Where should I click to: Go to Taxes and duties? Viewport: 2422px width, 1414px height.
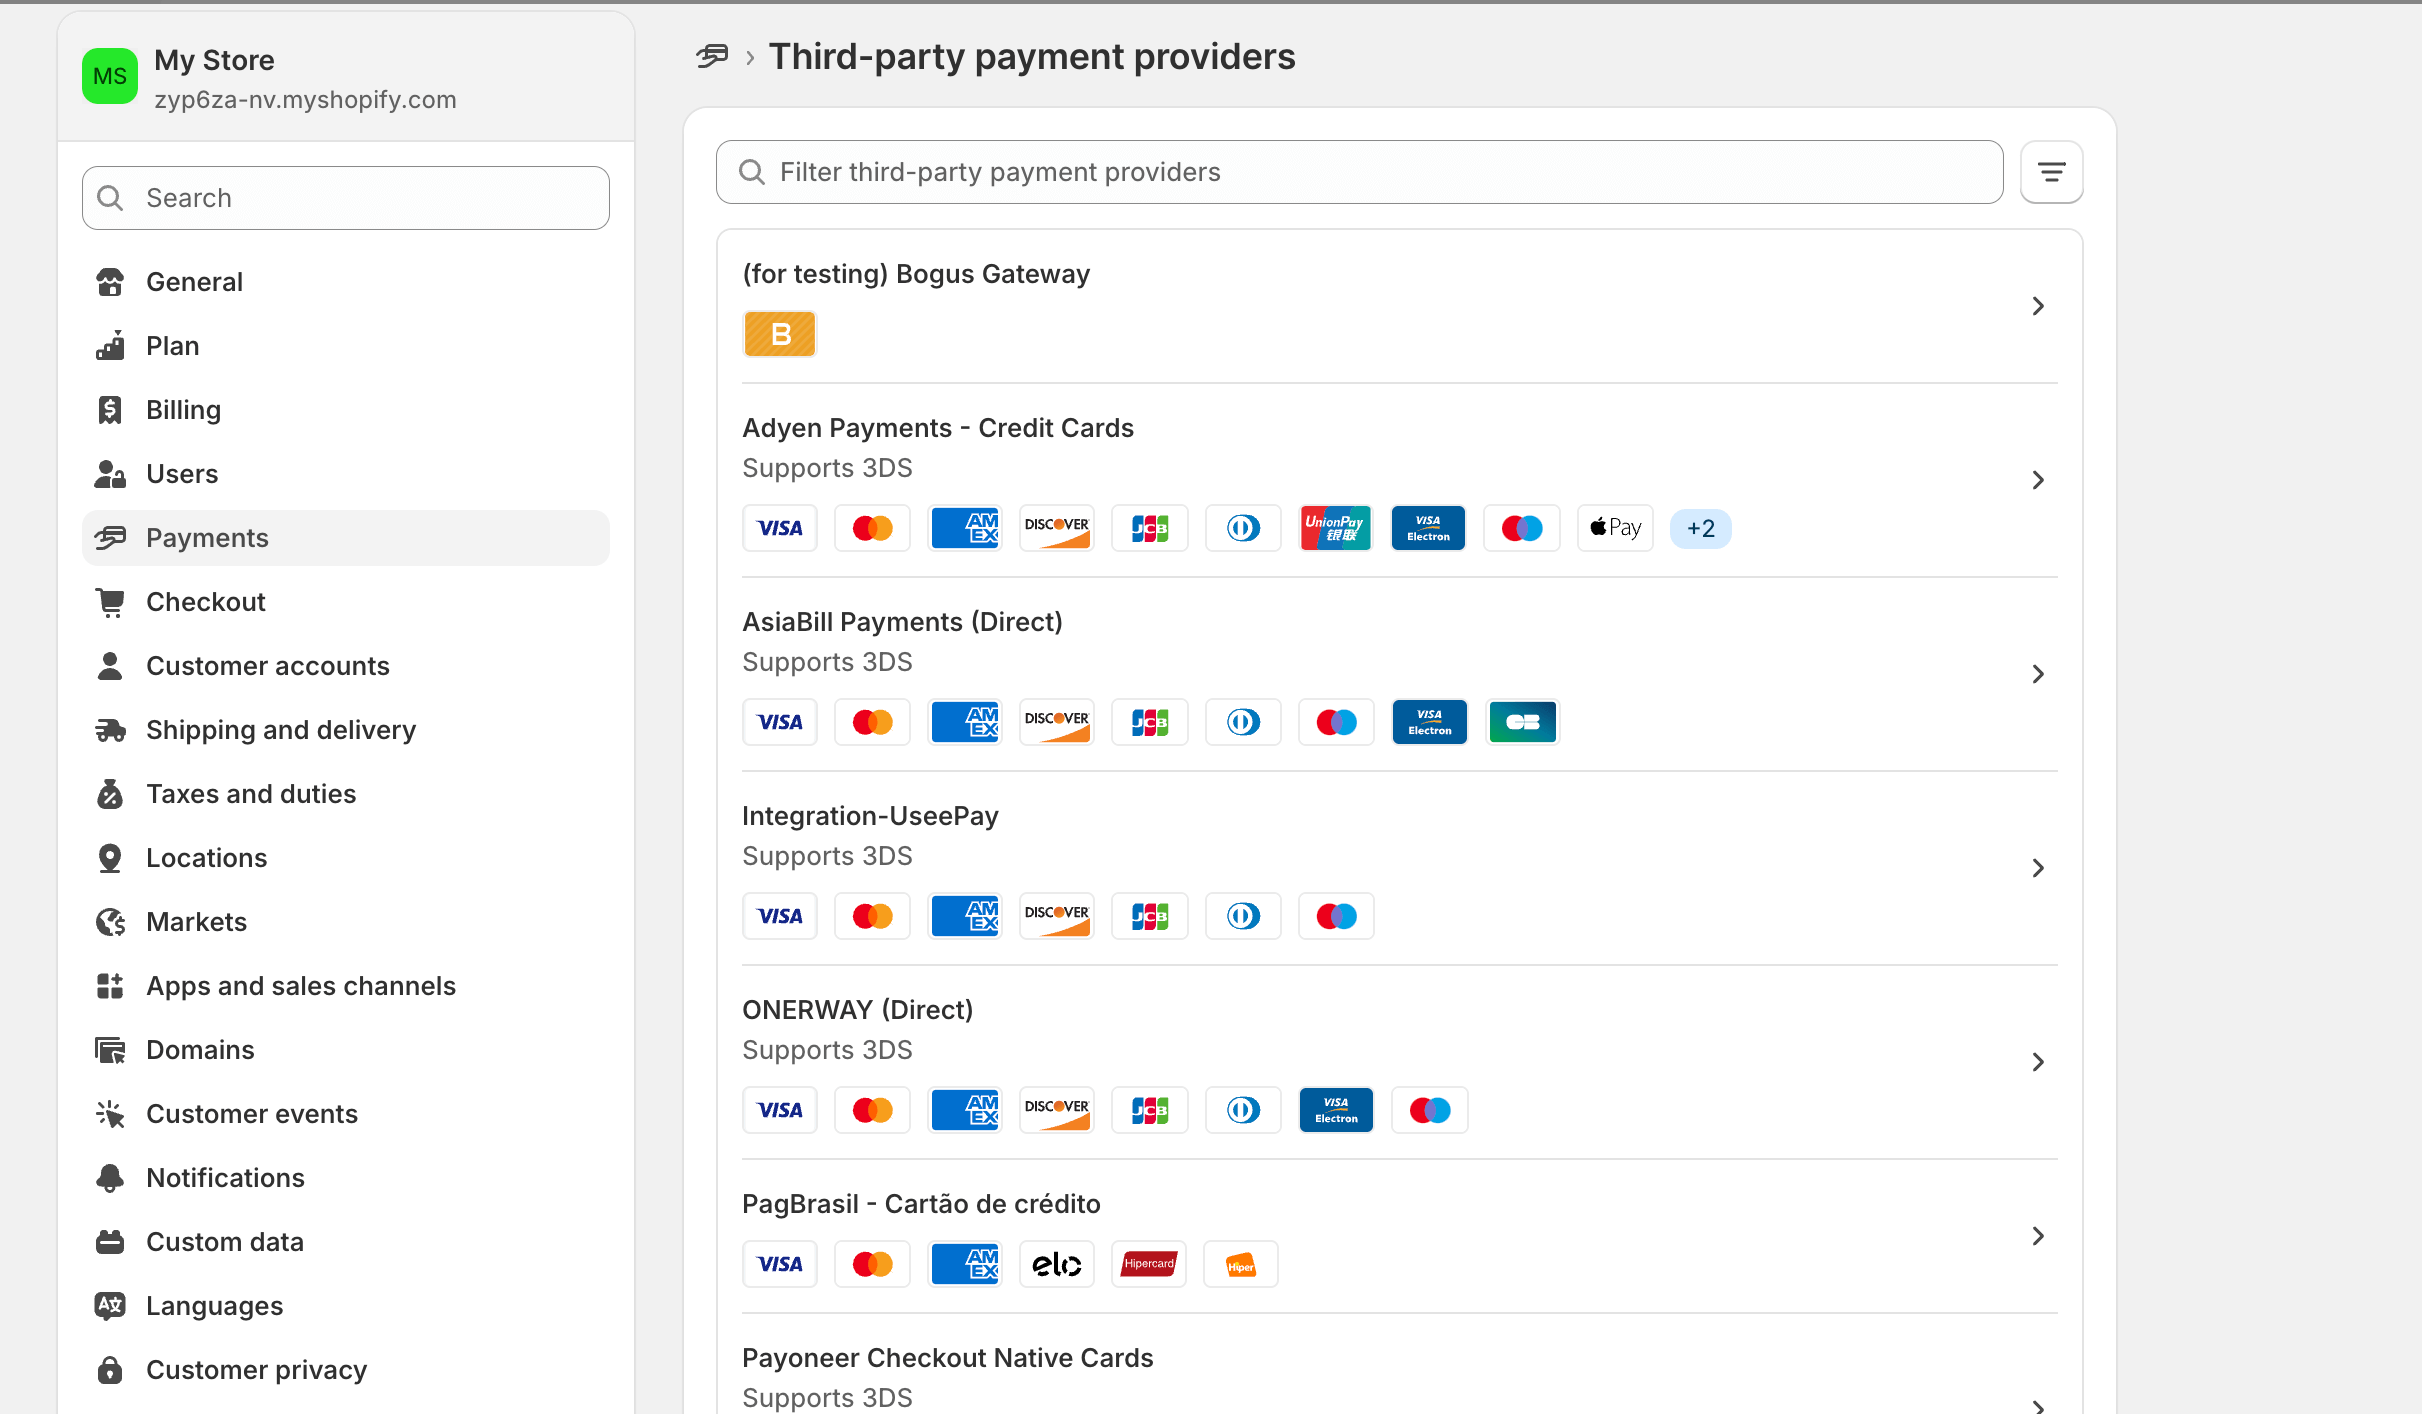346,794
